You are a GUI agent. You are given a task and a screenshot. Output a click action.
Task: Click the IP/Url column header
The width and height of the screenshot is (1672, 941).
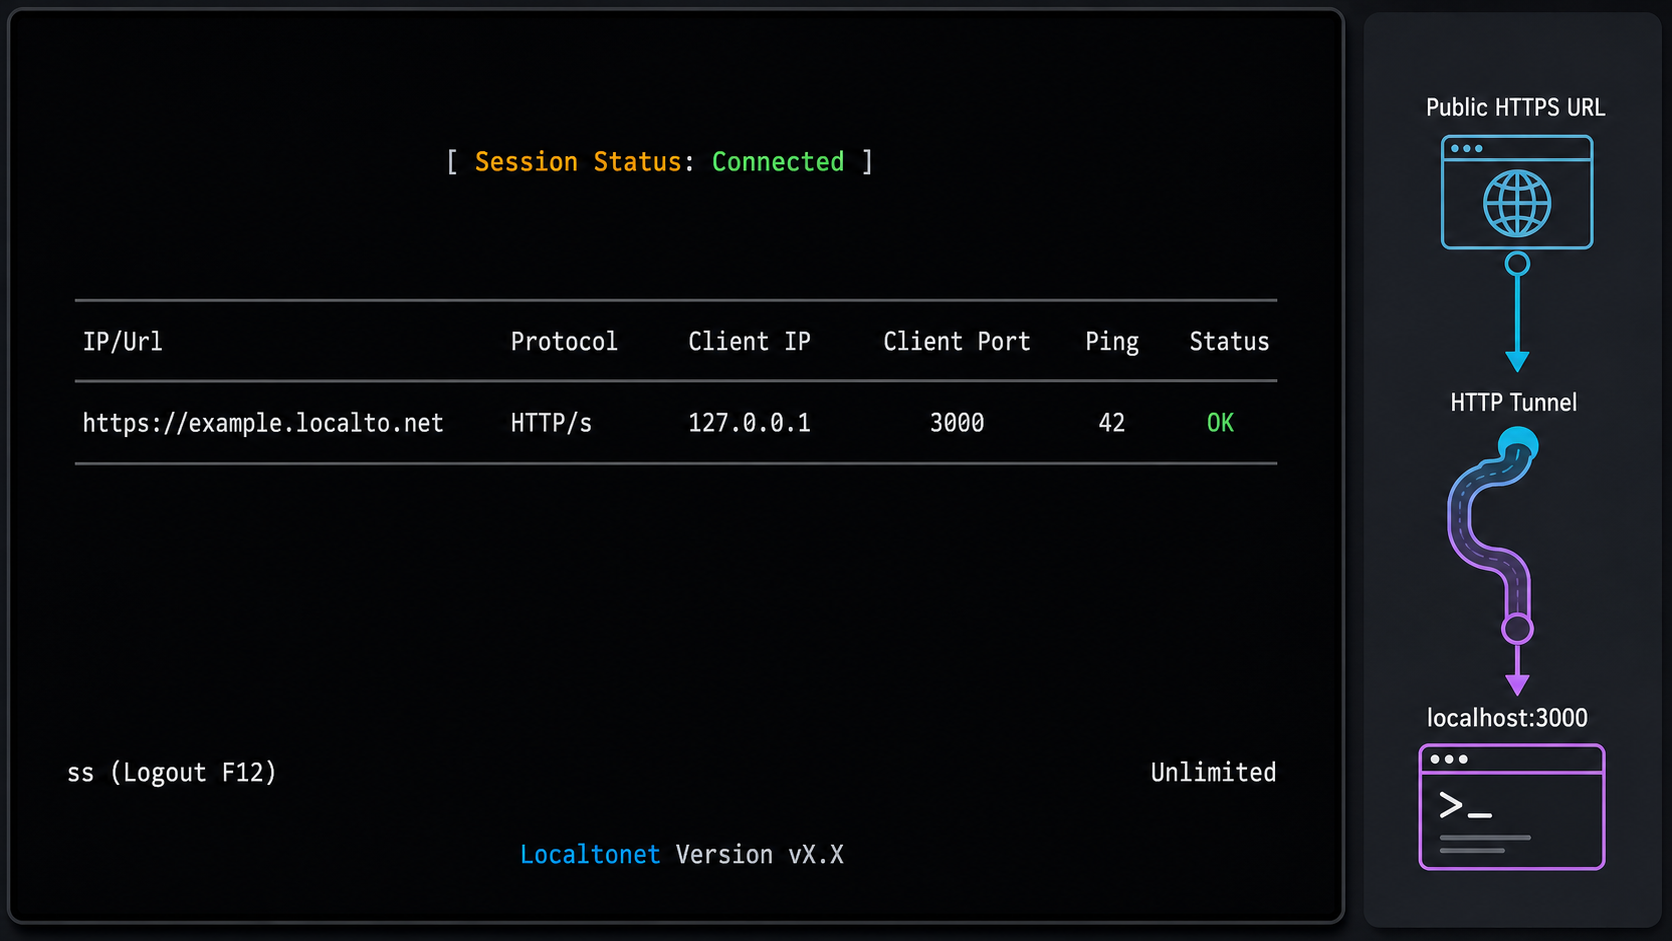[x=122, y=342]
